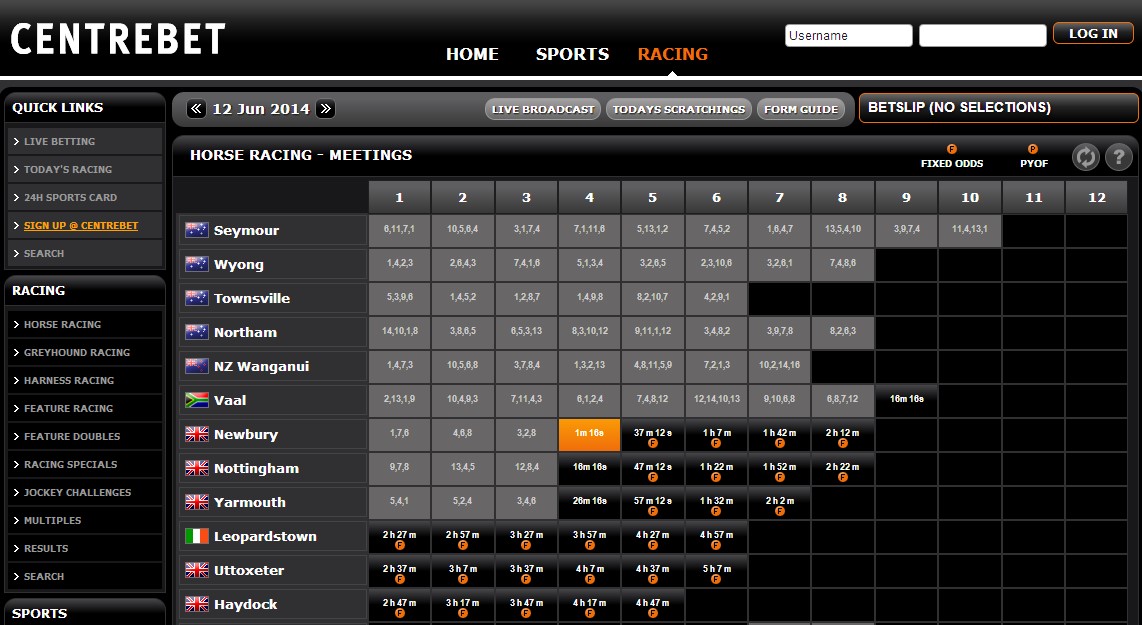Image resolution: width=1142 pixels, height=625 pixels.
Task: Open Search in Quick Links
Action: click(x=84, y=253)
